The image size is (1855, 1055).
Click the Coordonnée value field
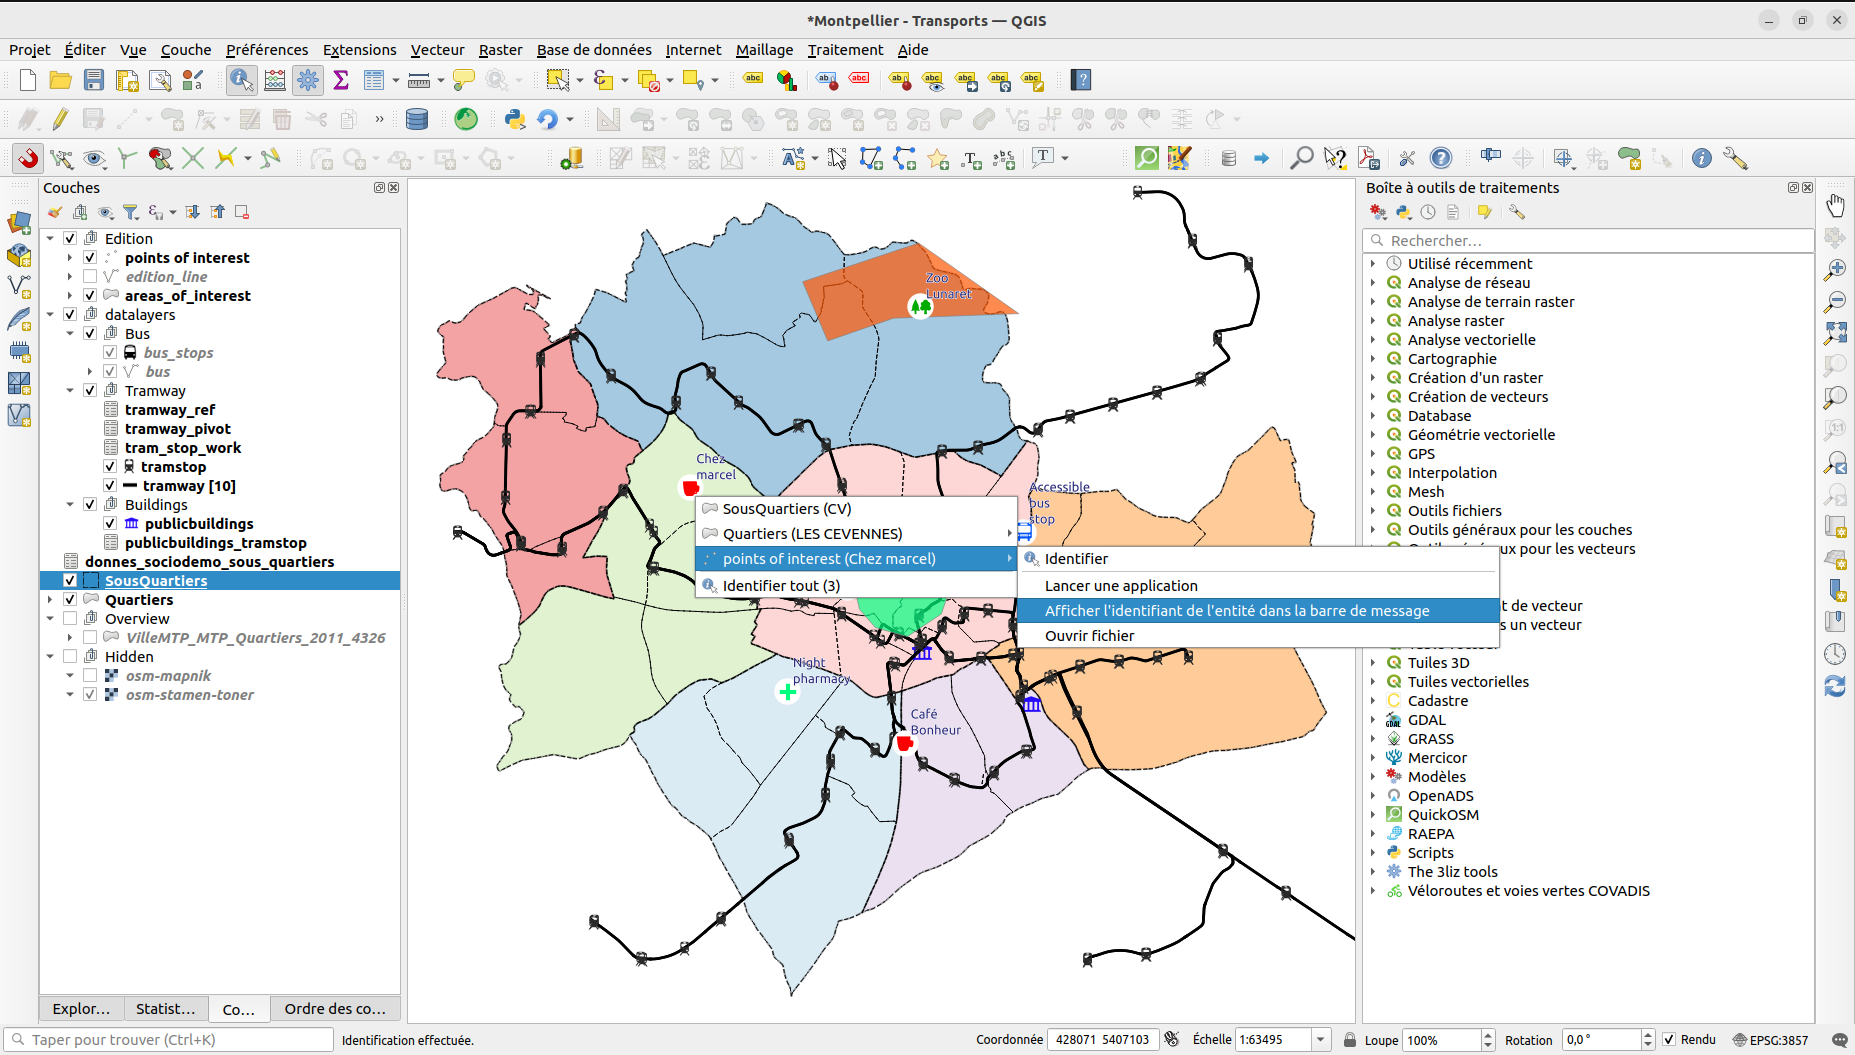1103,1040
